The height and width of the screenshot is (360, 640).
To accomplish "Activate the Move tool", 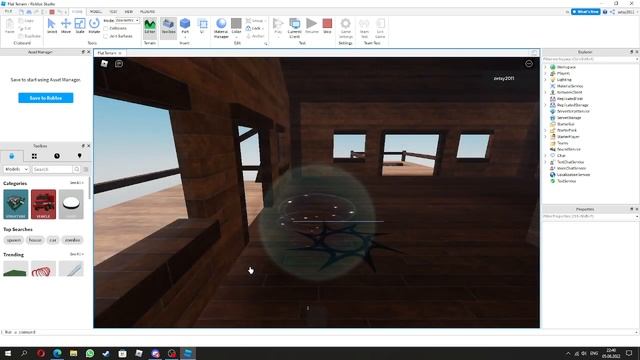I will click(x=66, y=27).
